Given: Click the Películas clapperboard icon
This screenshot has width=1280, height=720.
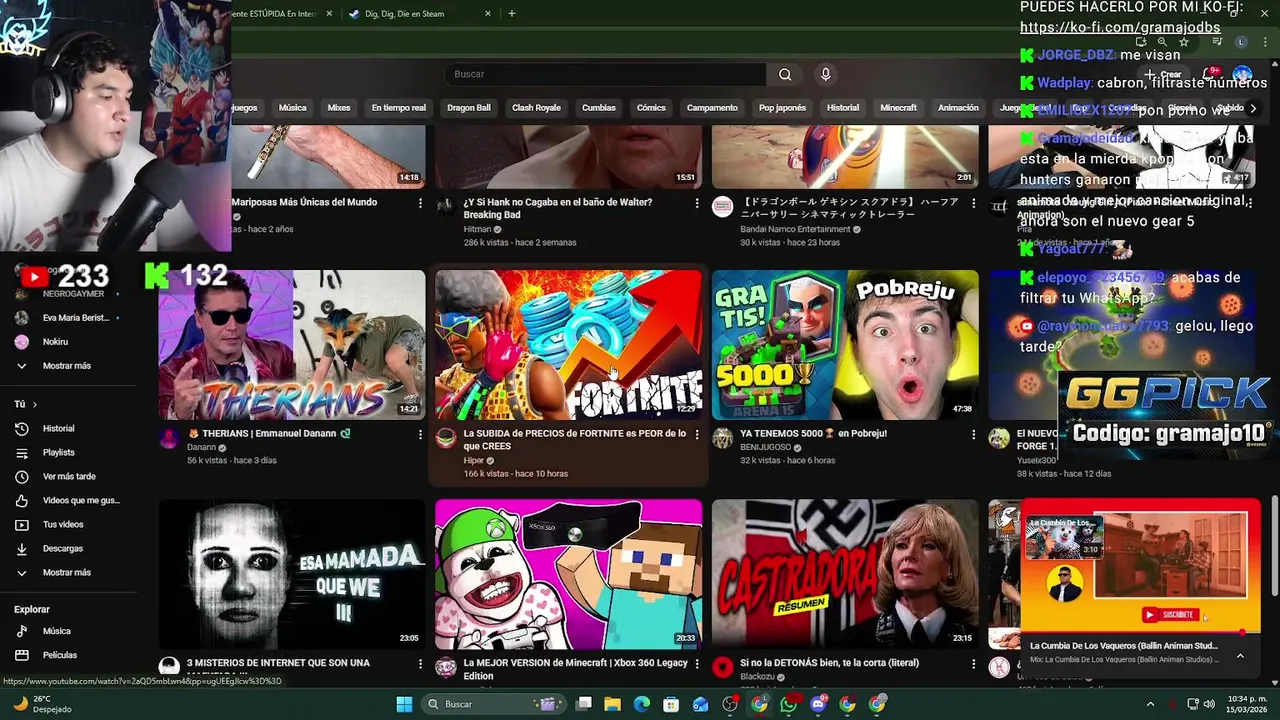Looking at the screenshot, I should click(x=22, y=655).
